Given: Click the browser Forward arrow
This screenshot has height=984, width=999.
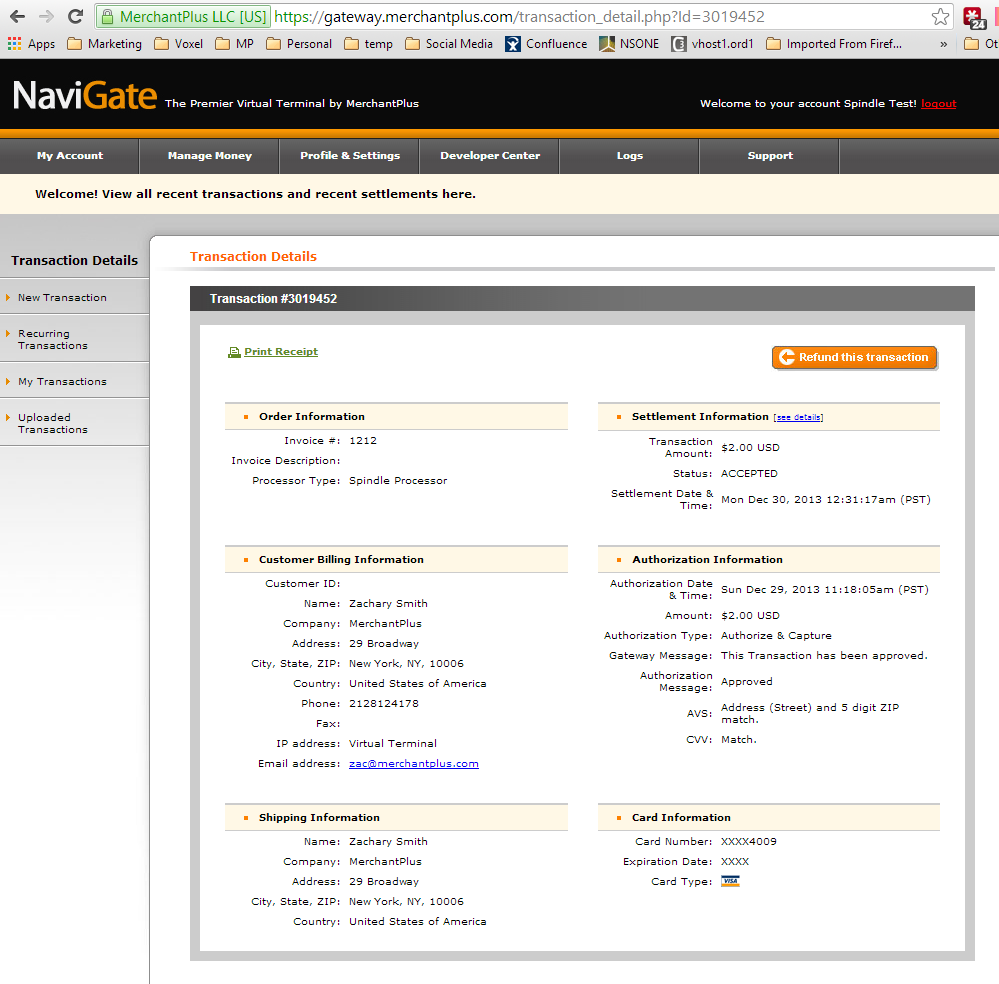Looking at the screenshot, I should tap(47, 17).
